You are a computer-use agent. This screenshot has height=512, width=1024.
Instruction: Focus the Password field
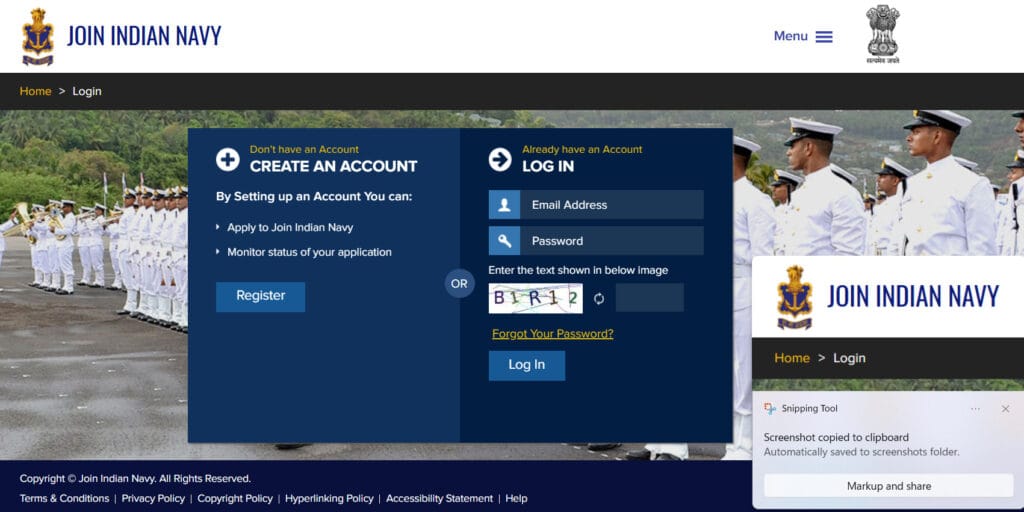click(x=612, y=241)
